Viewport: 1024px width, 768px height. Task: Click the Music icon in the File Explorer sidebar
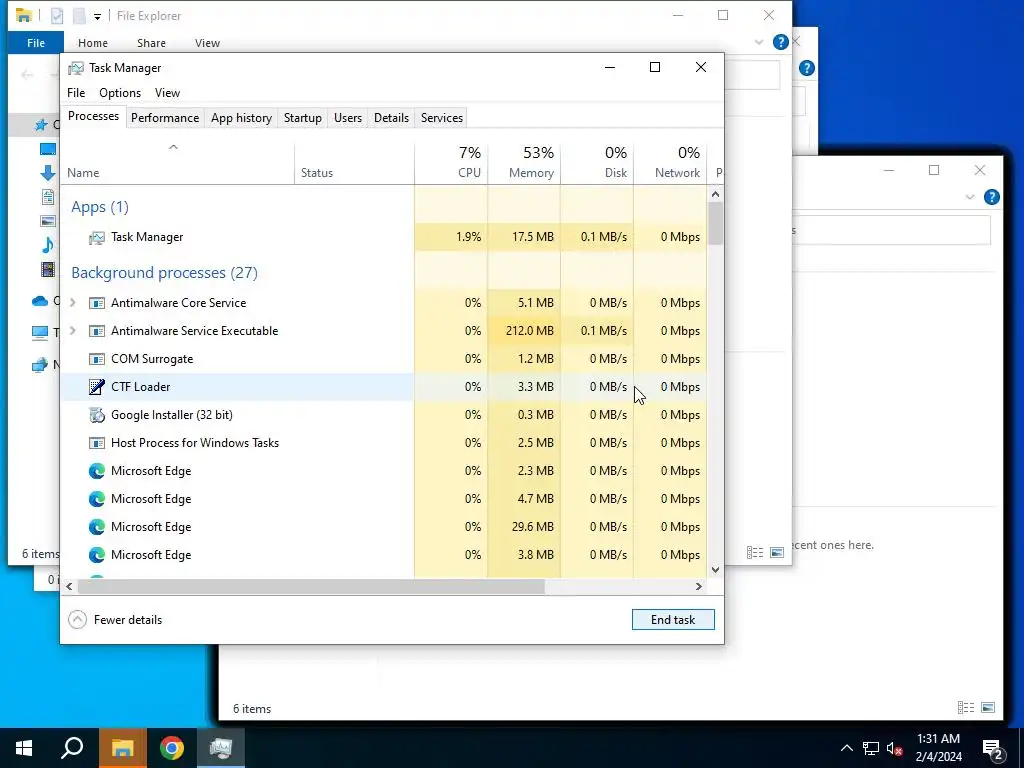(48, 245)
